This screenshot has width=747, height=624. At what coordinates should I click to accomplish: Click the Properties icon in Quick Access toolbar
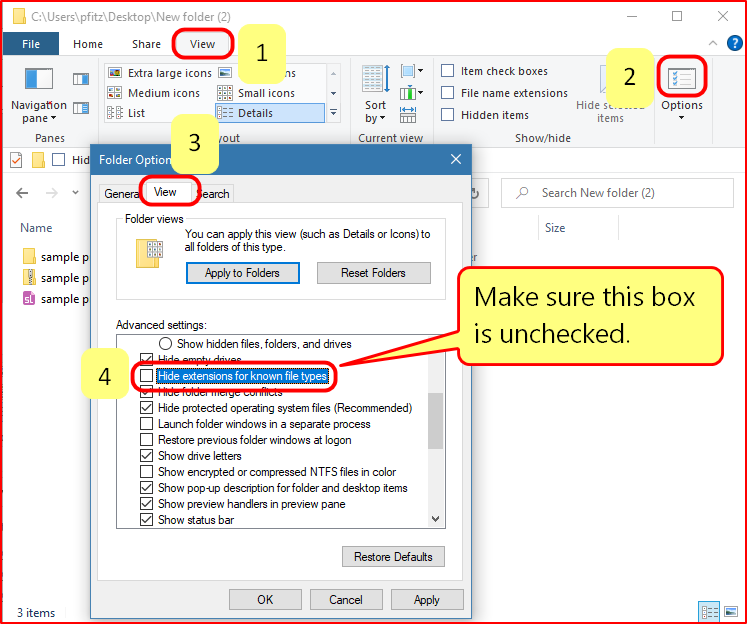(x=16, y=160)
